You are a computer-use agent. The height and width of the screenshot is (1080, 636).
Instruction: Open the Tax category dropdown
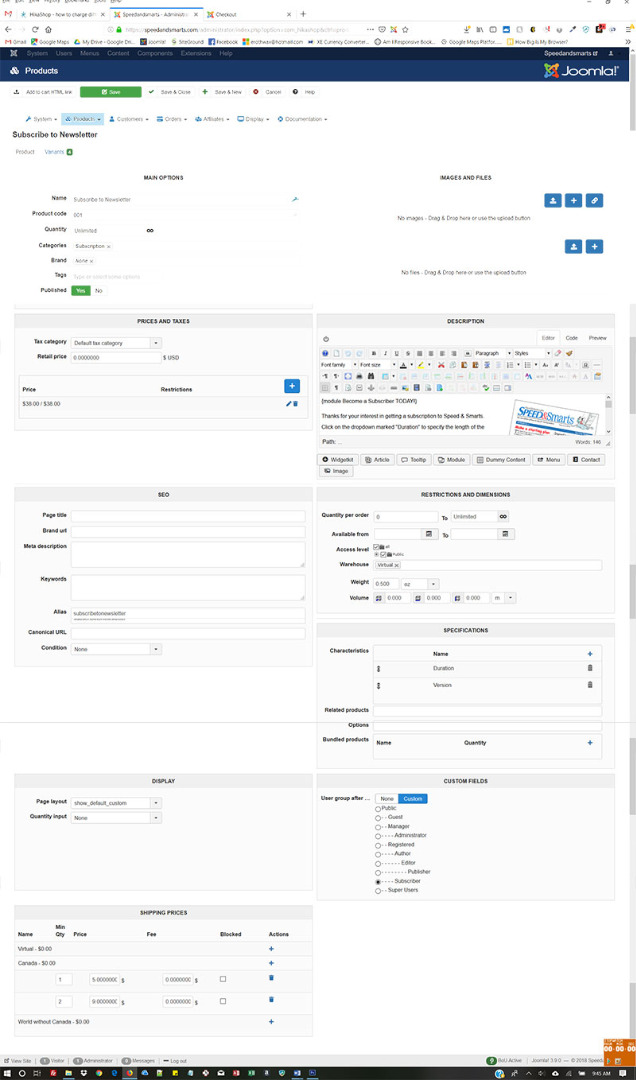point(116,342)
